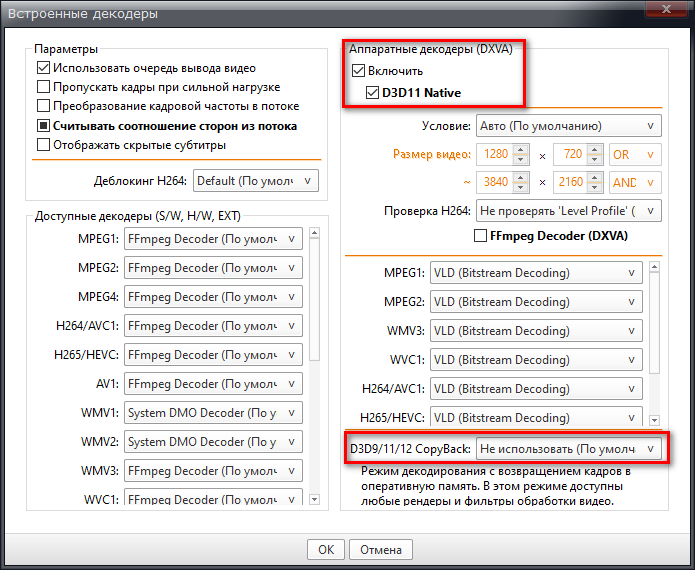Click scroll-down arrow of available decoders list

[314, 500]
